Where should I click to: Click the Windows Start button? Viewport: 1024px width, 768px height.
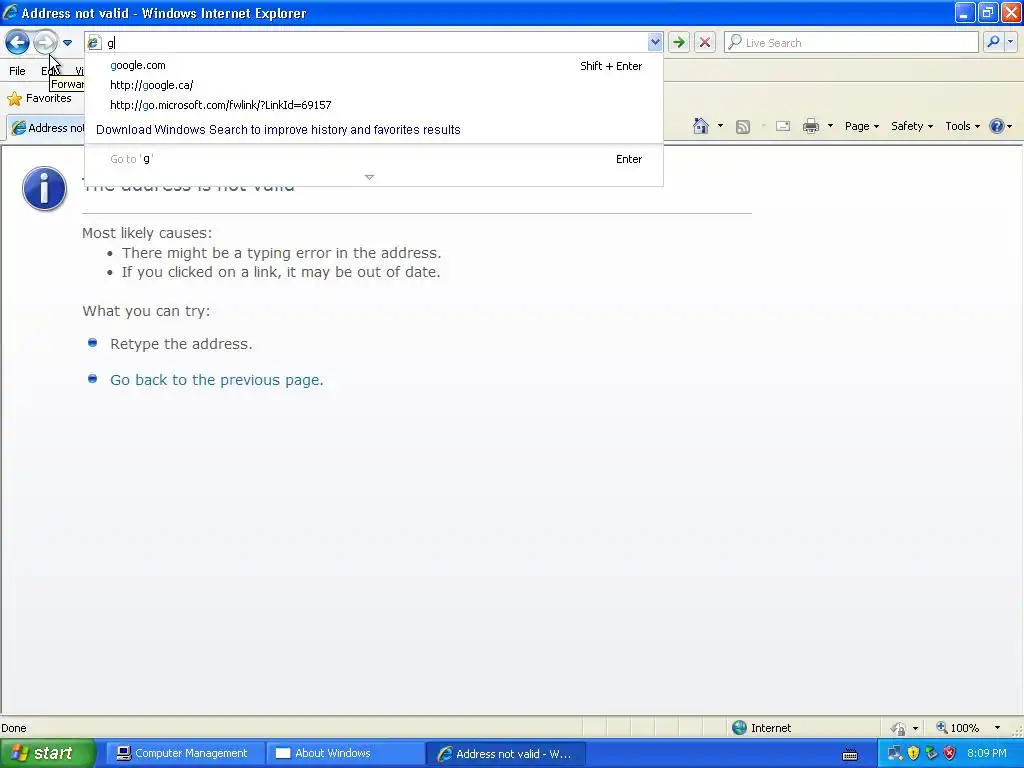click(47, 753)
